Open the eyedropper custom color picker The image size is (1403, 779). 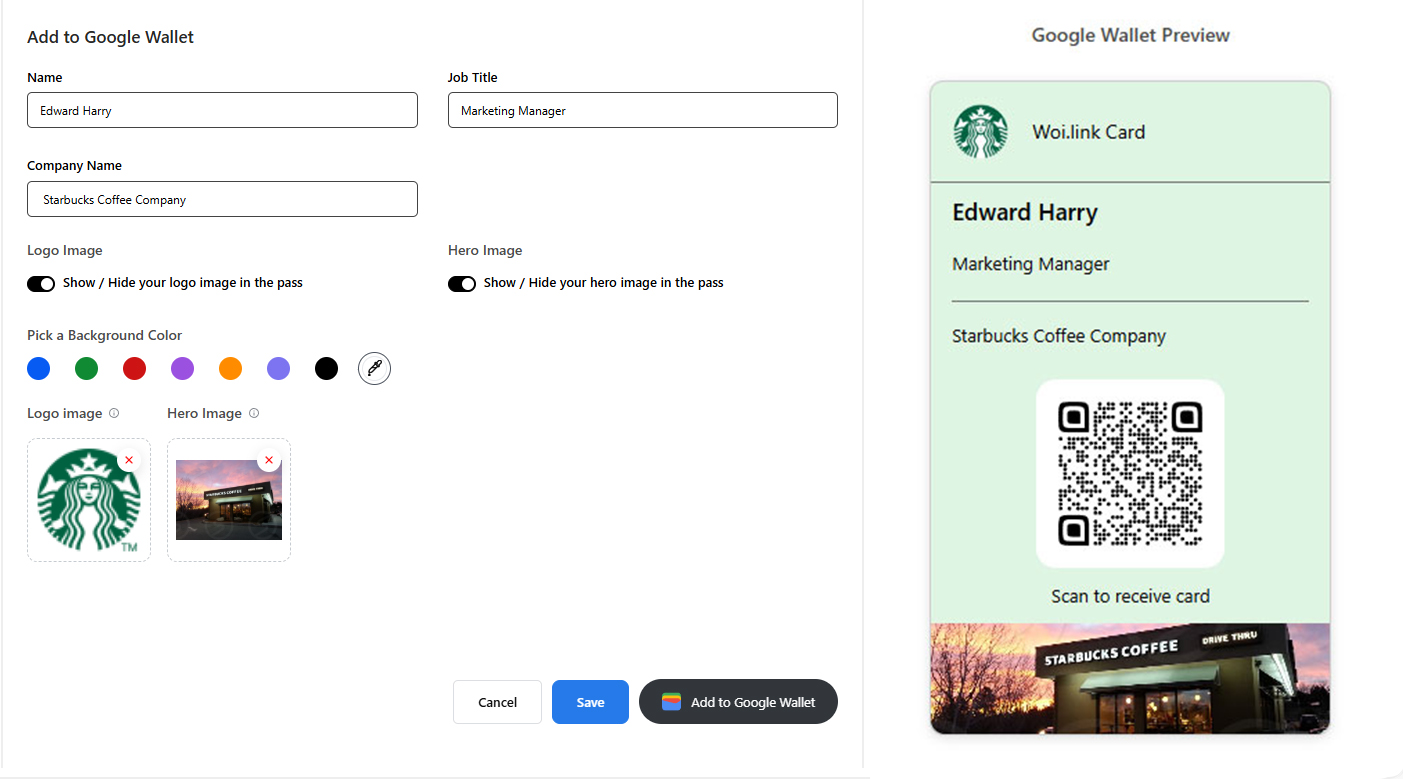click(x=374, y=369)
